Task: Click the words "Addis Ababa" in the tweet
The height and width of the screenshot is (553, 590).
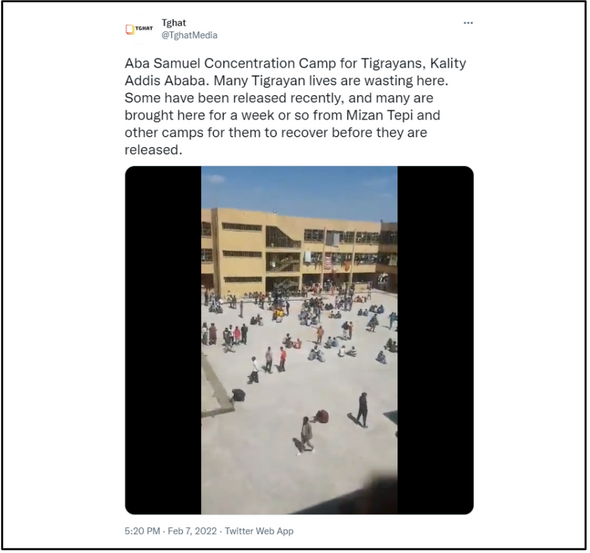Action: click(165, 80)
